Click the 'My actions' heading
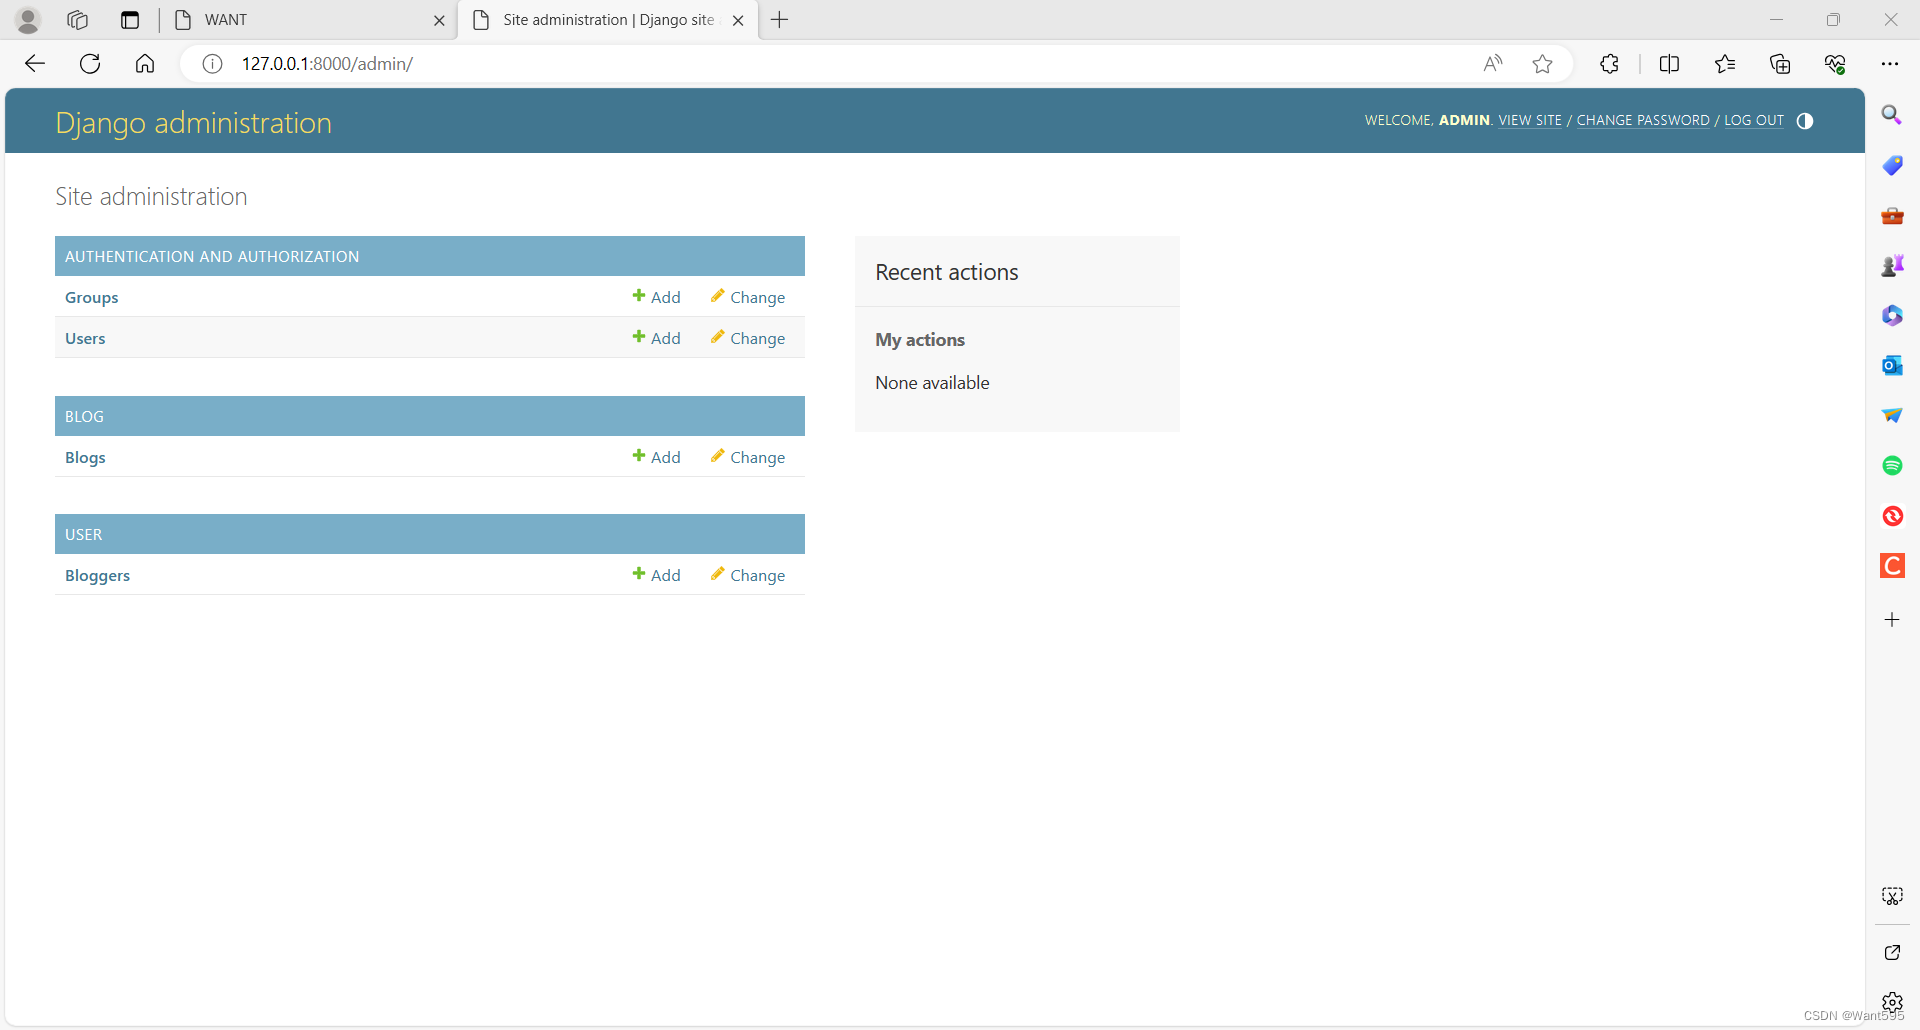This screenshot has width=1920, height=1030. point(920,340)
